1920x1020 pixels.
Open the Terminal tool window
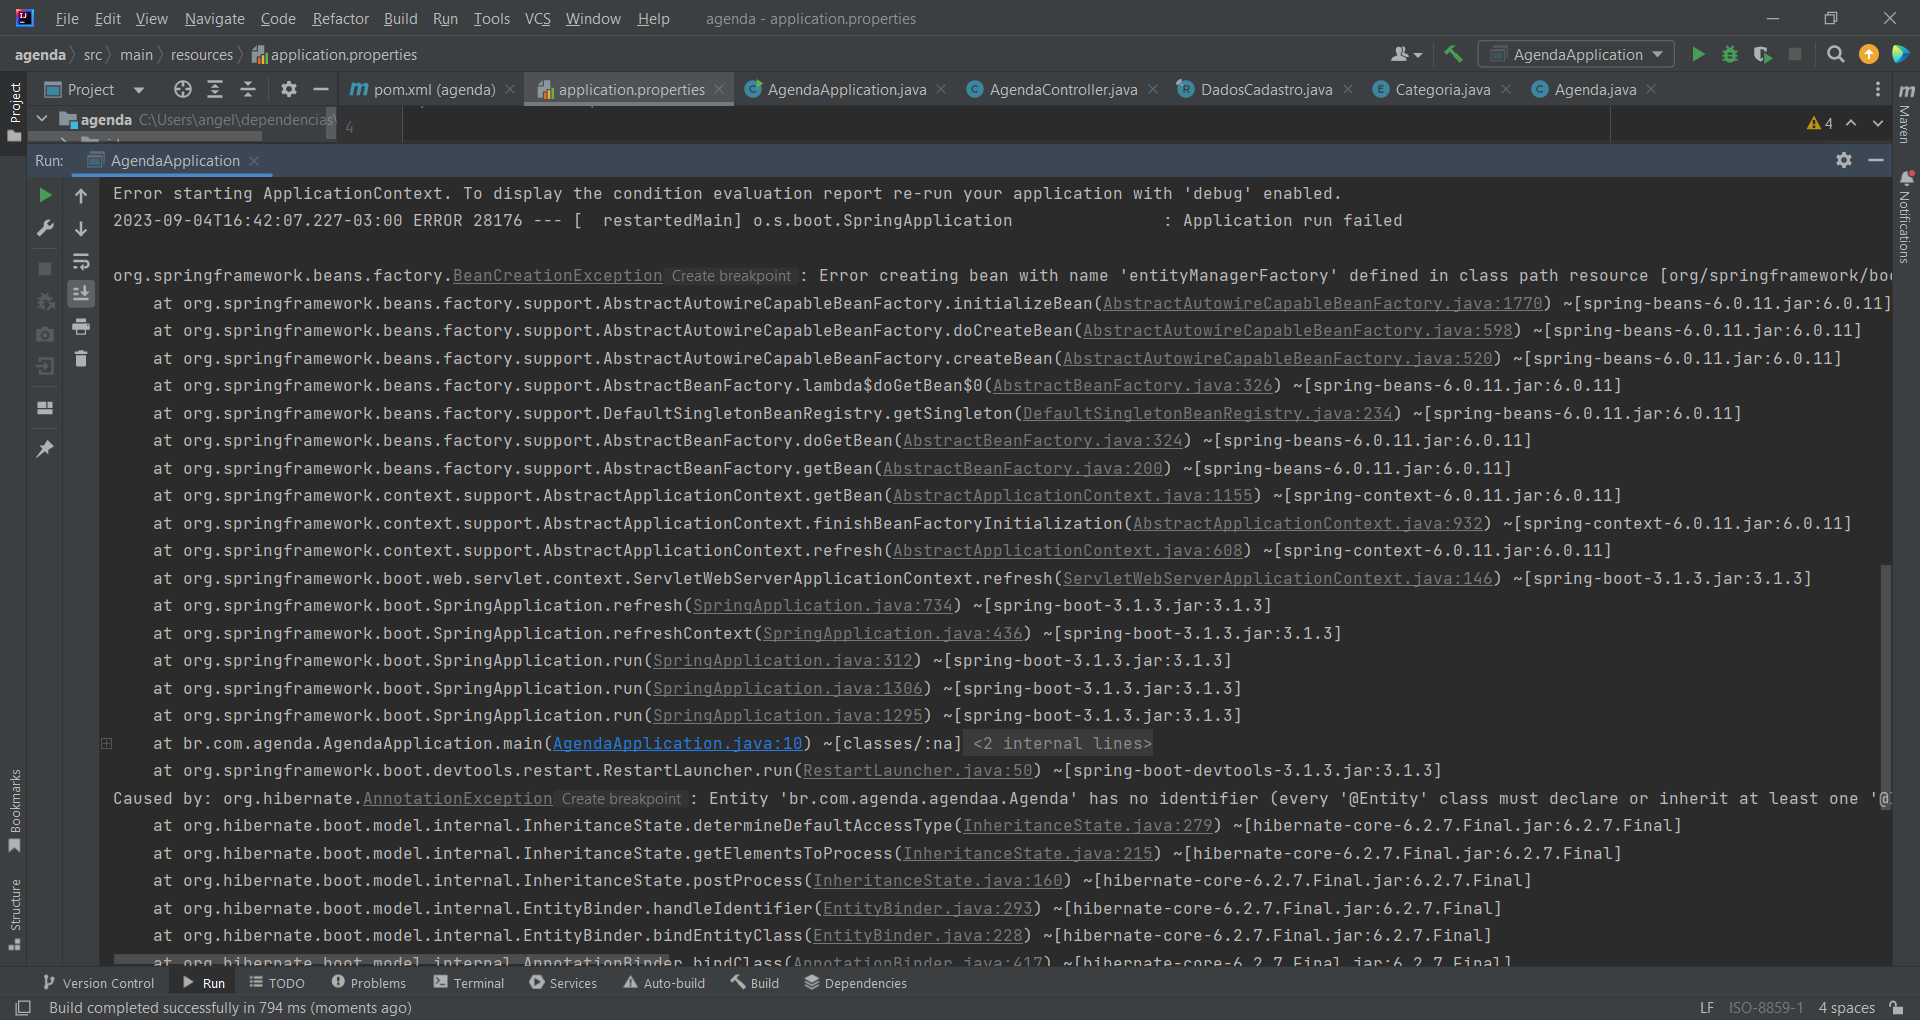(x=469, y=983)
